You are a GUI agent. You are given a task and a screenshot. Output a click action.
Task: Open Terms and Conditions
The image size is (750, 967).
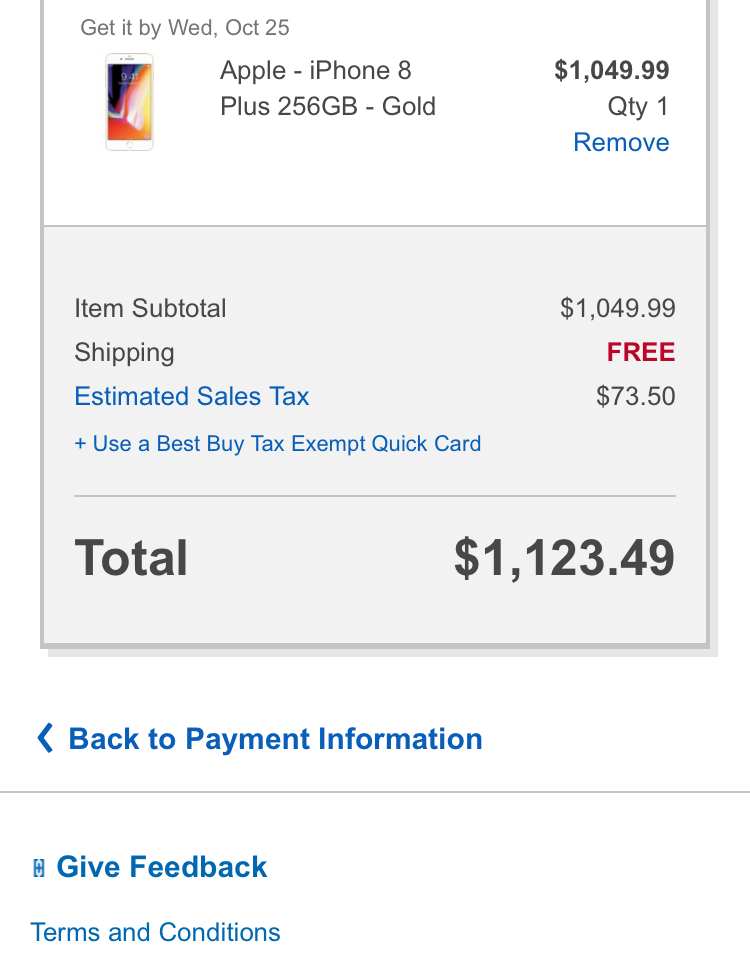pos(156,933)
